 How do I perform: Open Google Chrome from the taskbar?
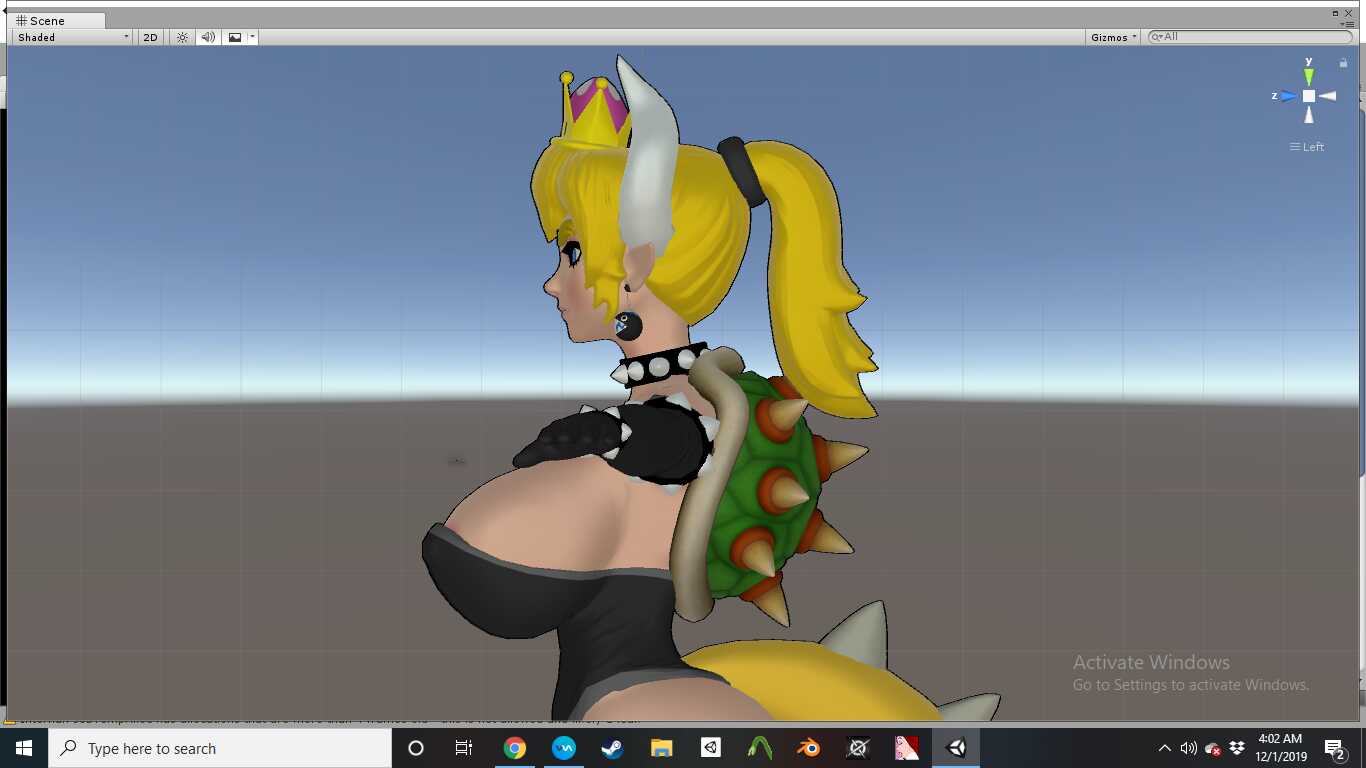(515, 748)
